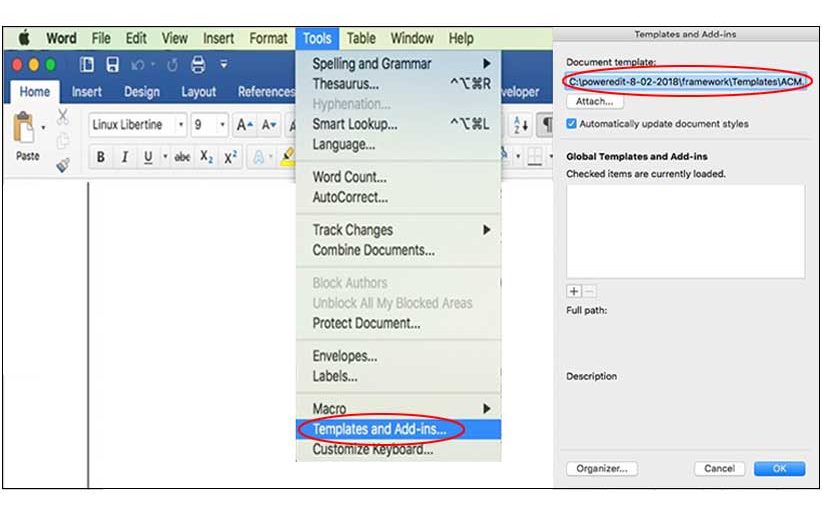Toggle show paragraph marks icon
Viewport: 822px width, 514px height.
coord(546,125)
